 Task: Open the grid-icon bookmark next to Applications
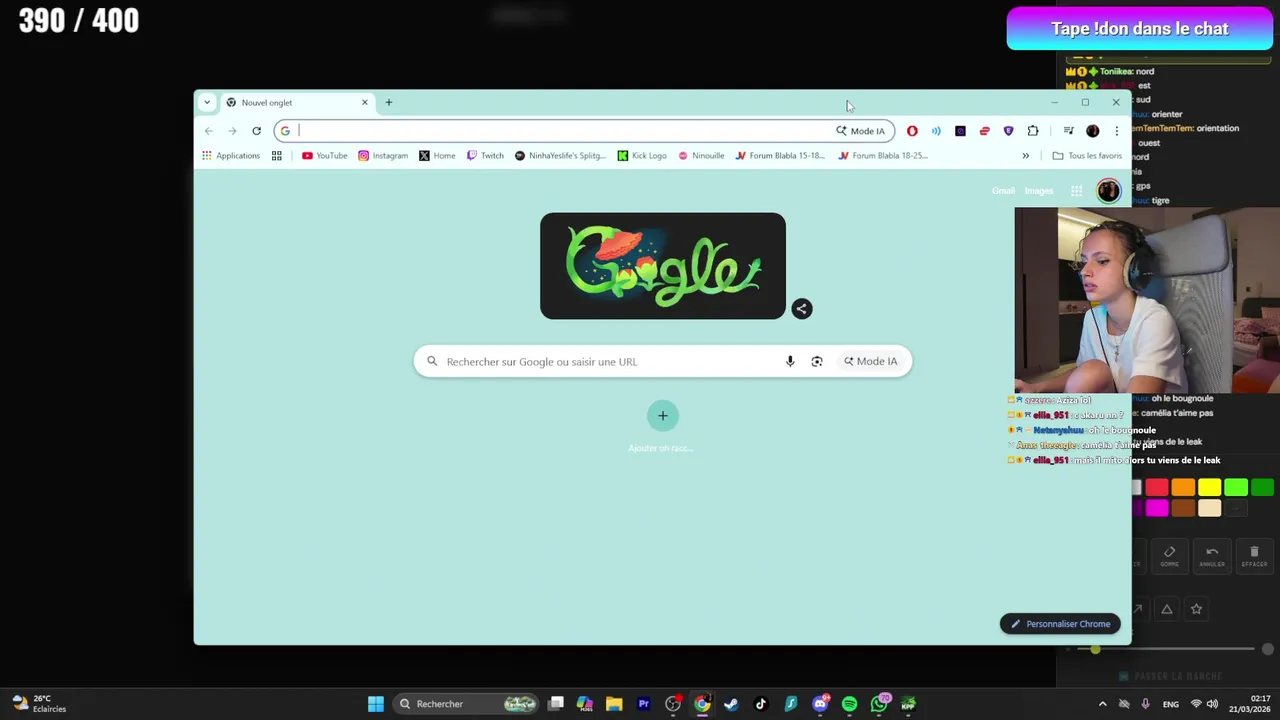(x=277, y=155)
